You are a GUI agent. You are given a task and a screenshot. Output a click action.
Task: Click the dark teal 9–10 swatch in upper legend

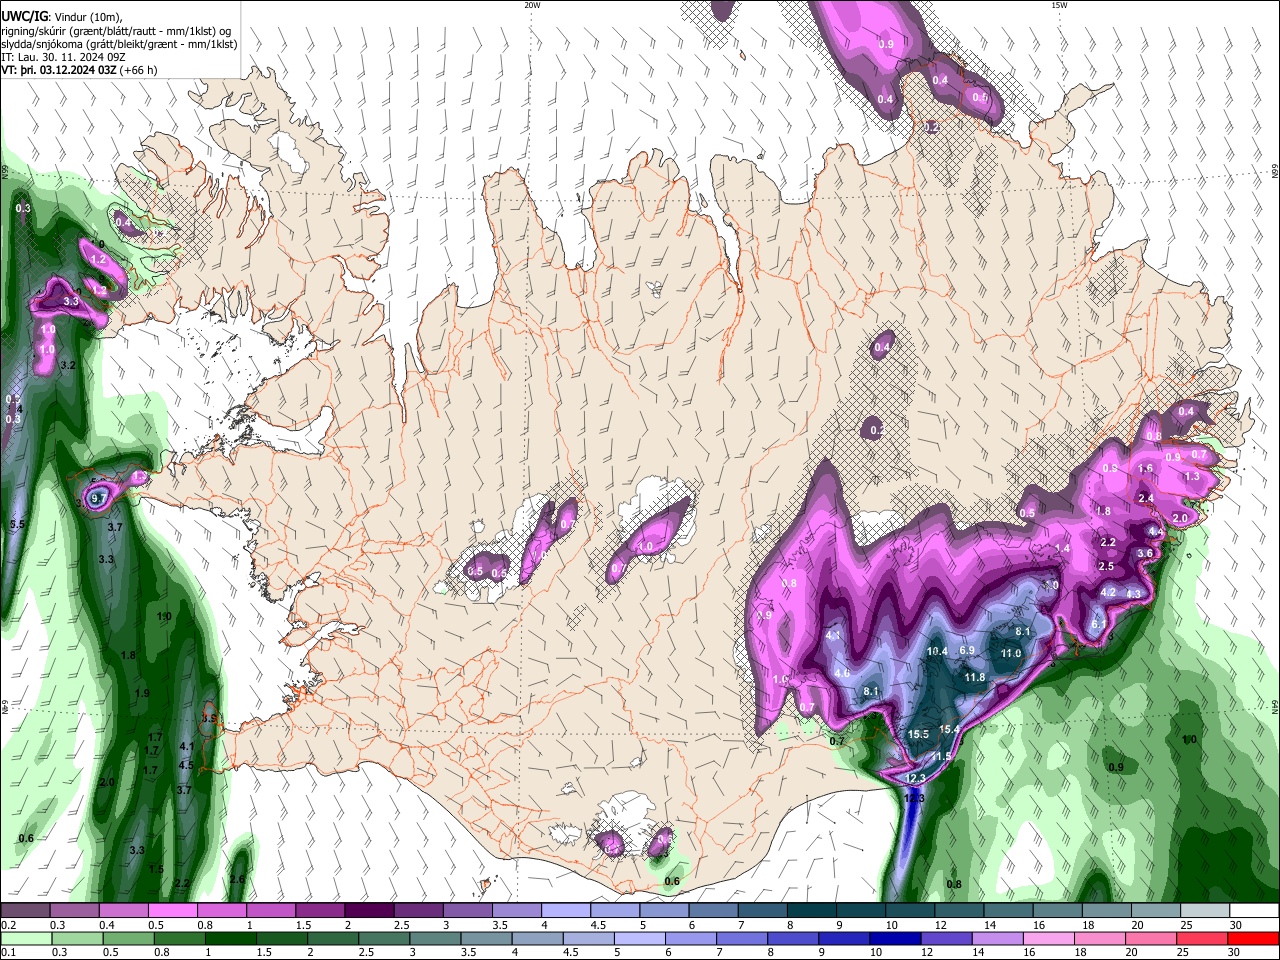click(860, 911)
